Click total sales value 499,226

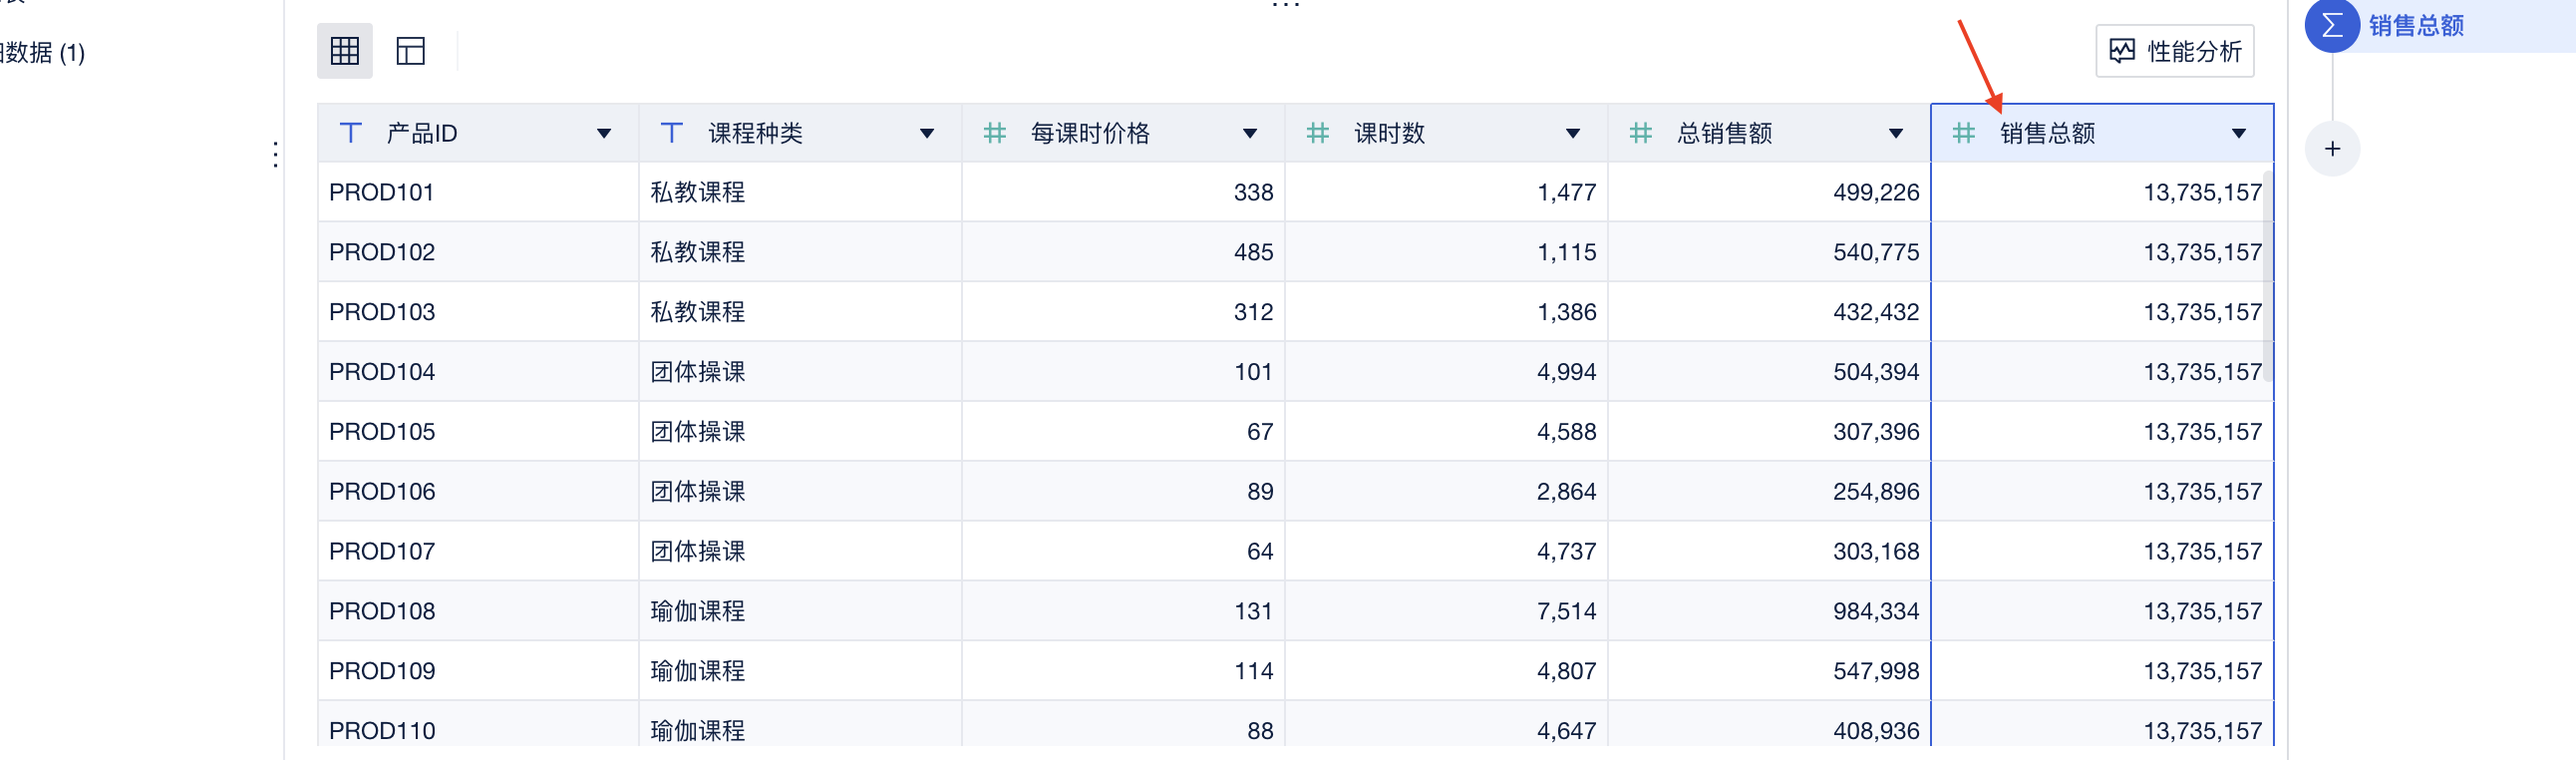pos(1876,192)
